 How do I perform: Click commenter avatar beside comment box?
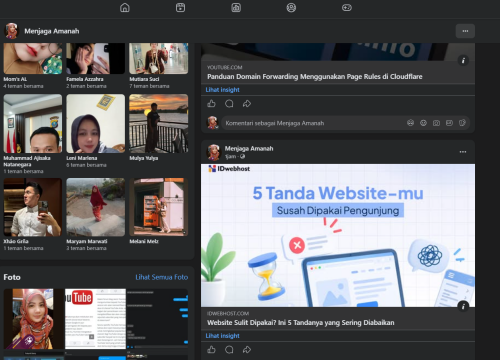[212, 123]
